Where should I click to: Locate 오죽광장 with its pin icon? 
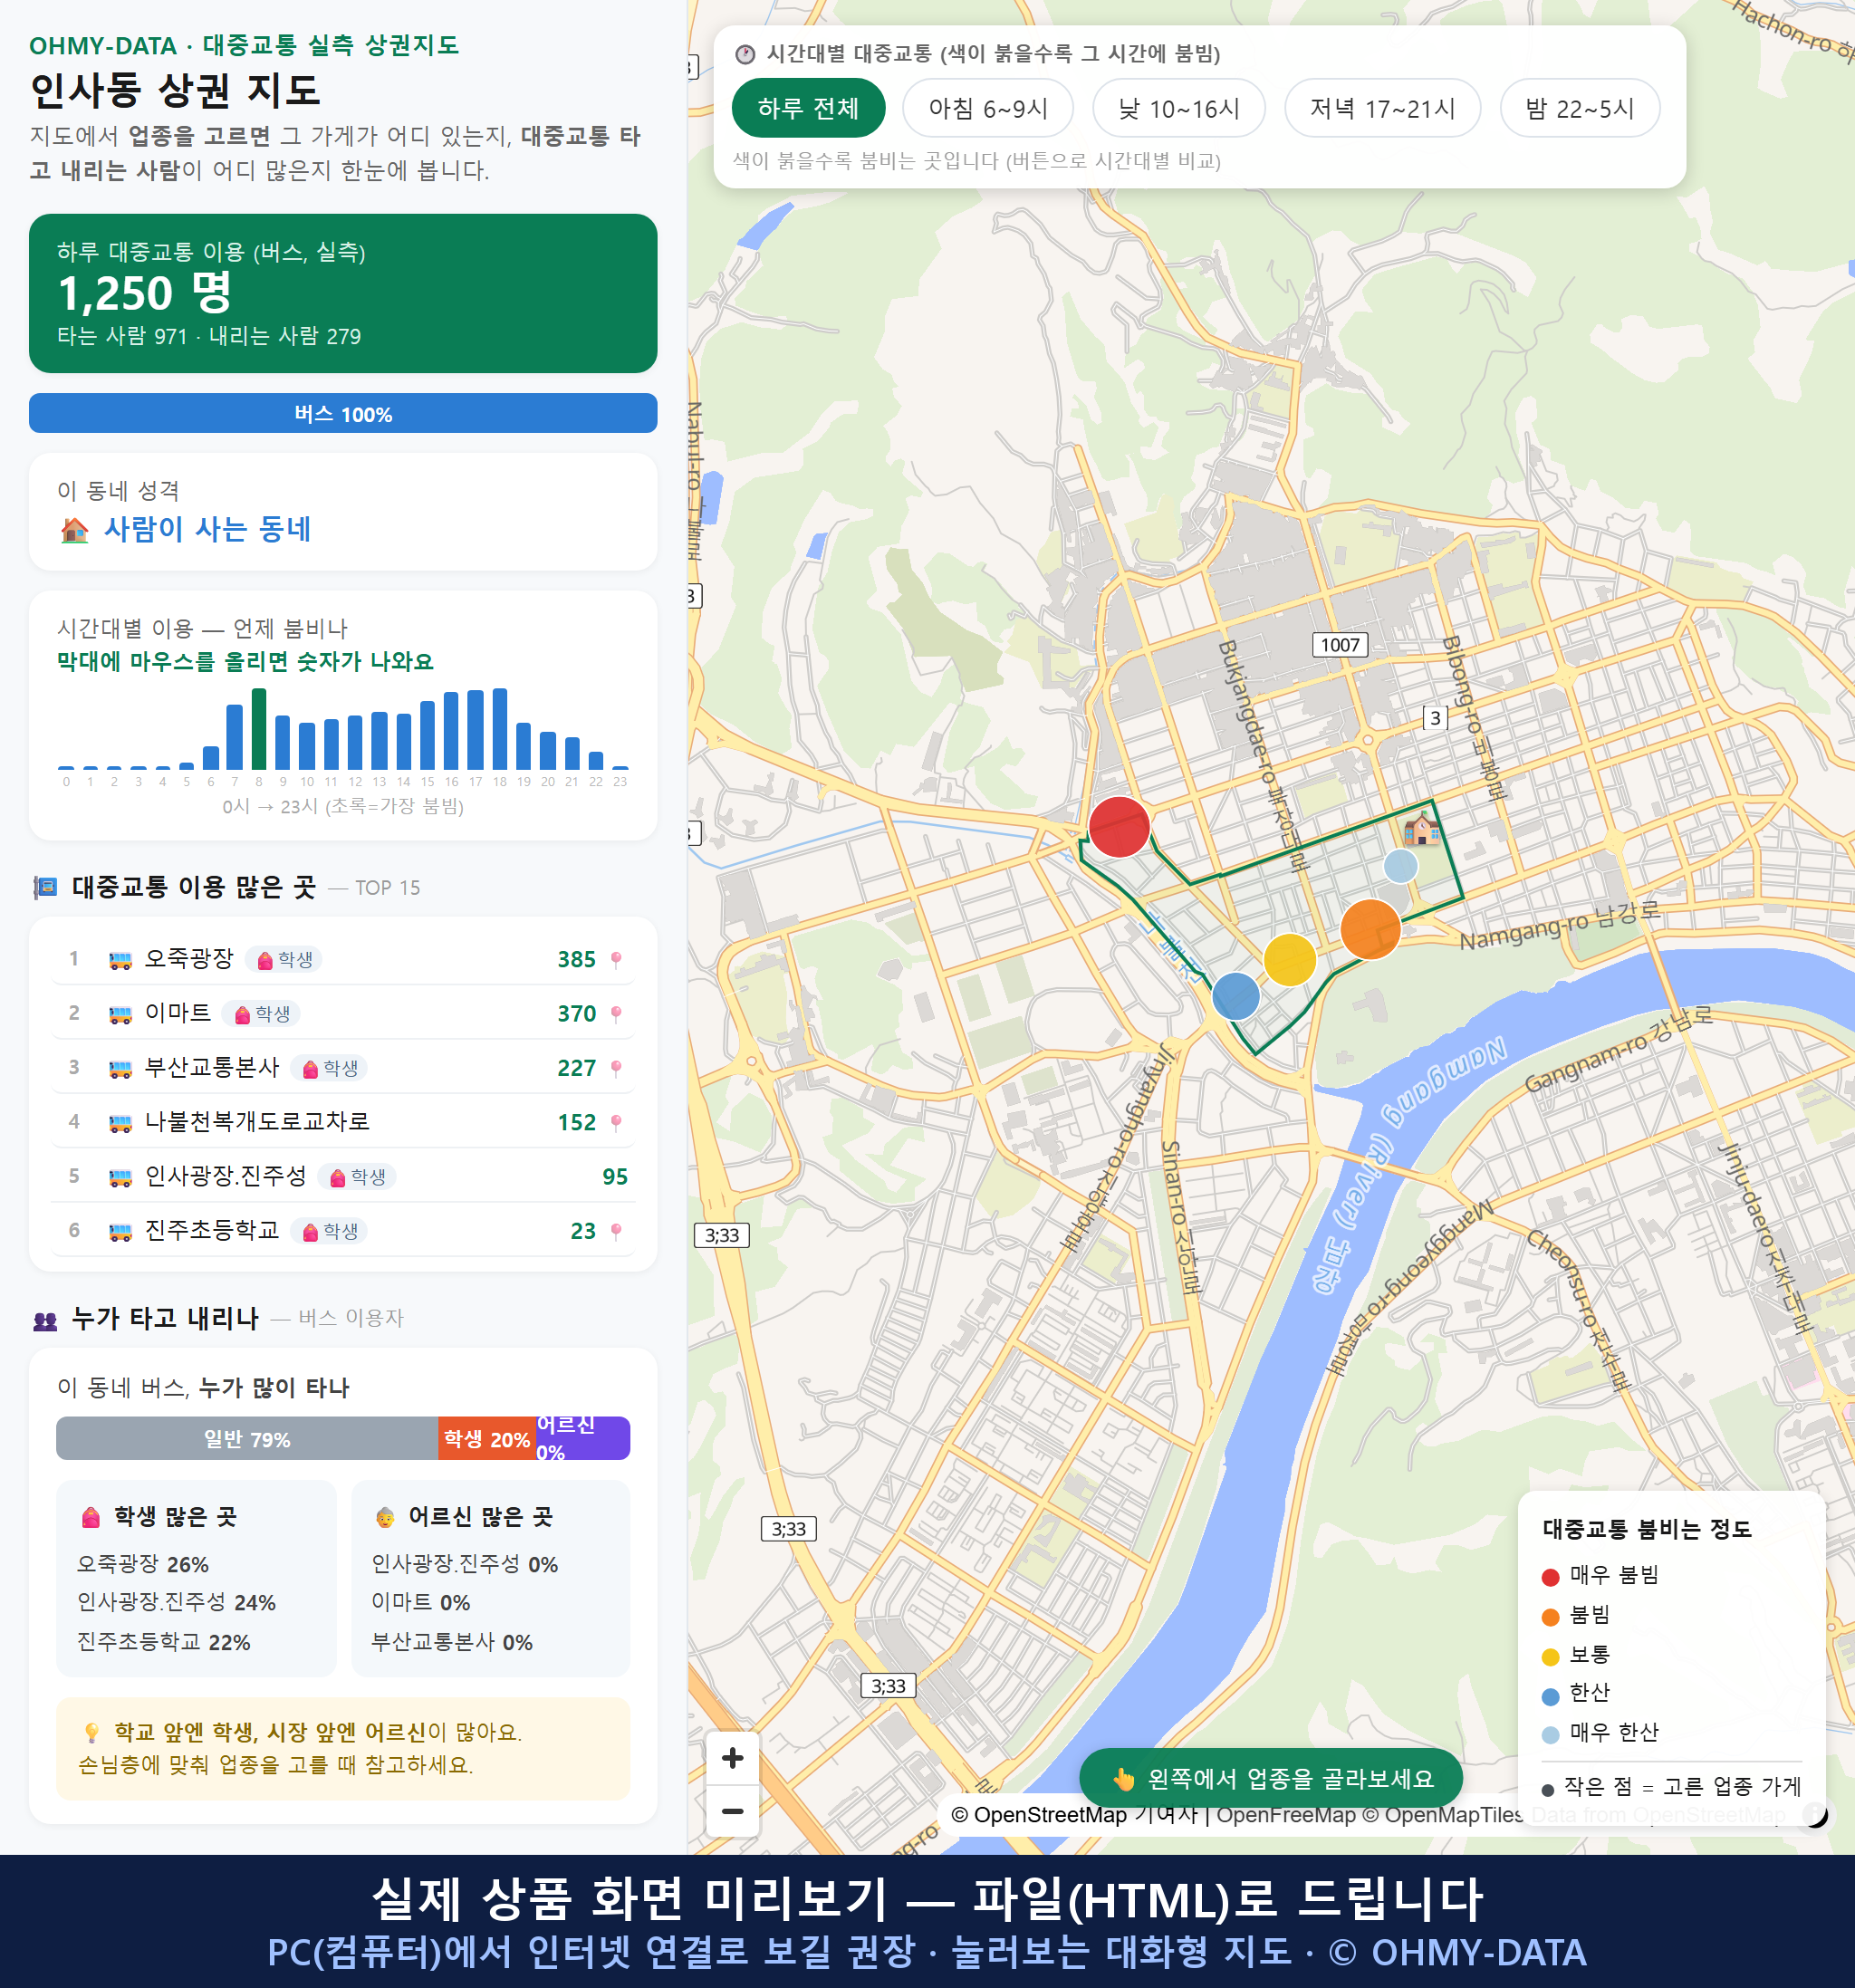[x=616, y=960]
